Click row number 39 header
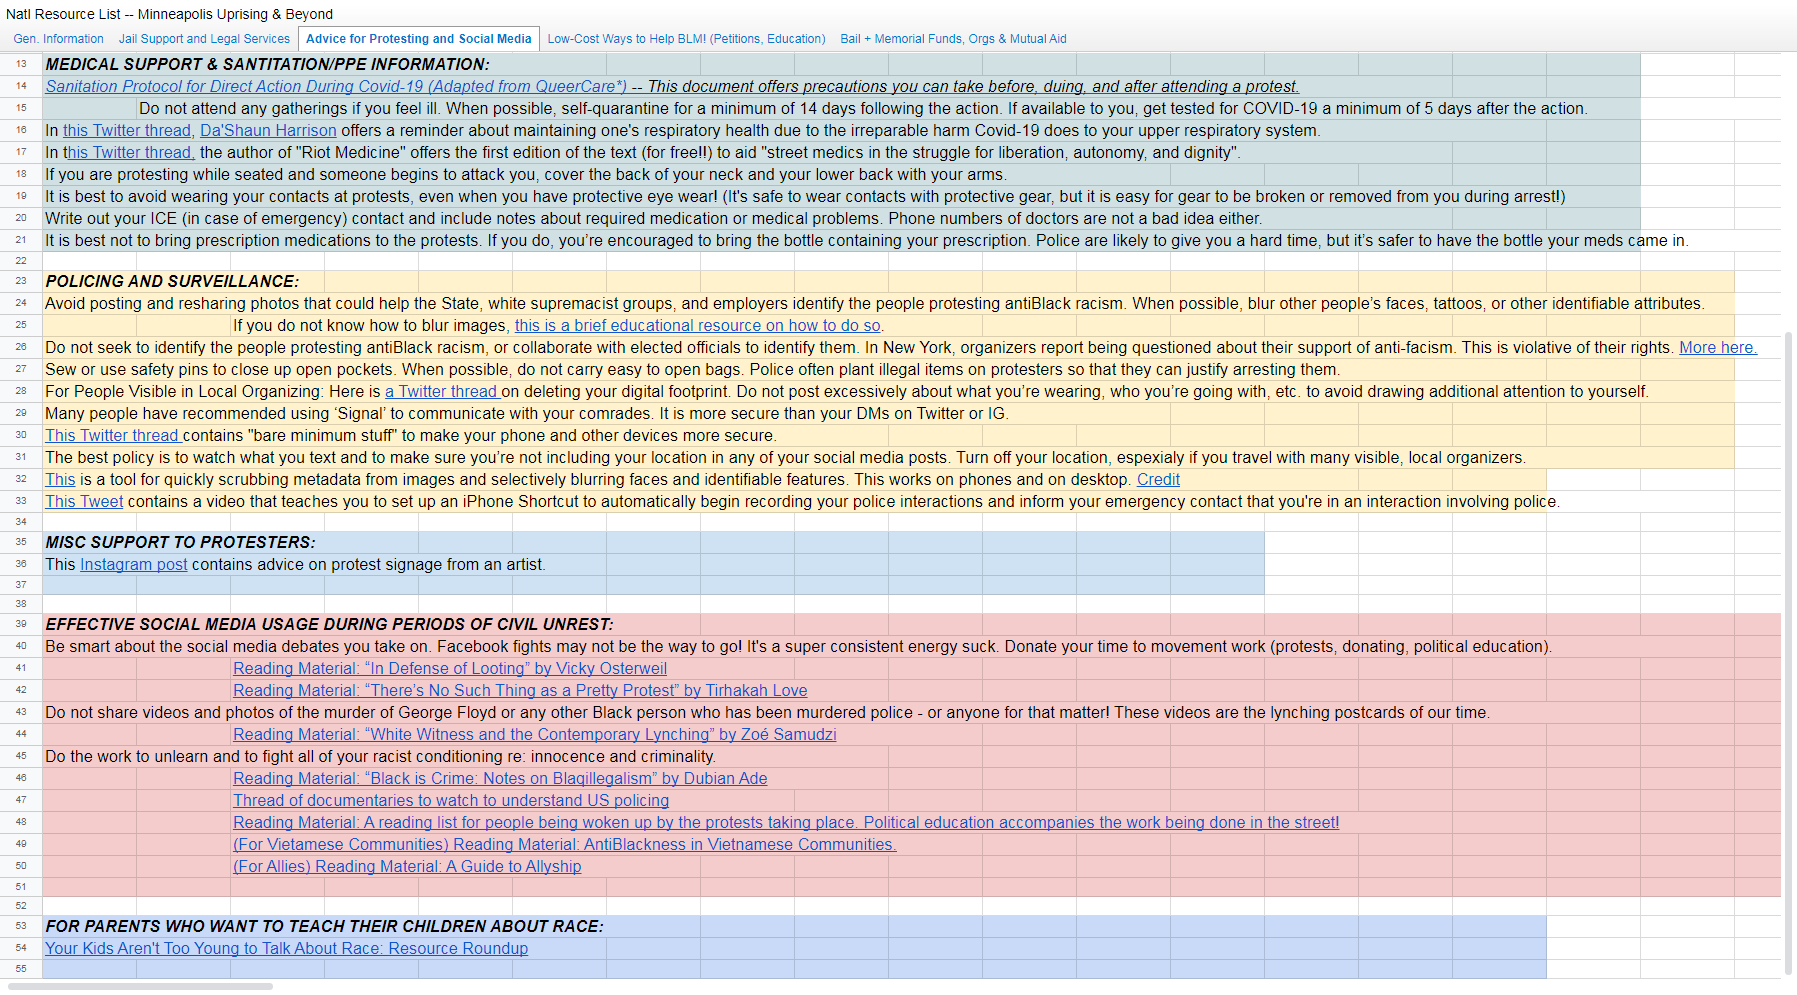Image resolution: width=1797 pixels, height=995 pixels. pos(21,624)
